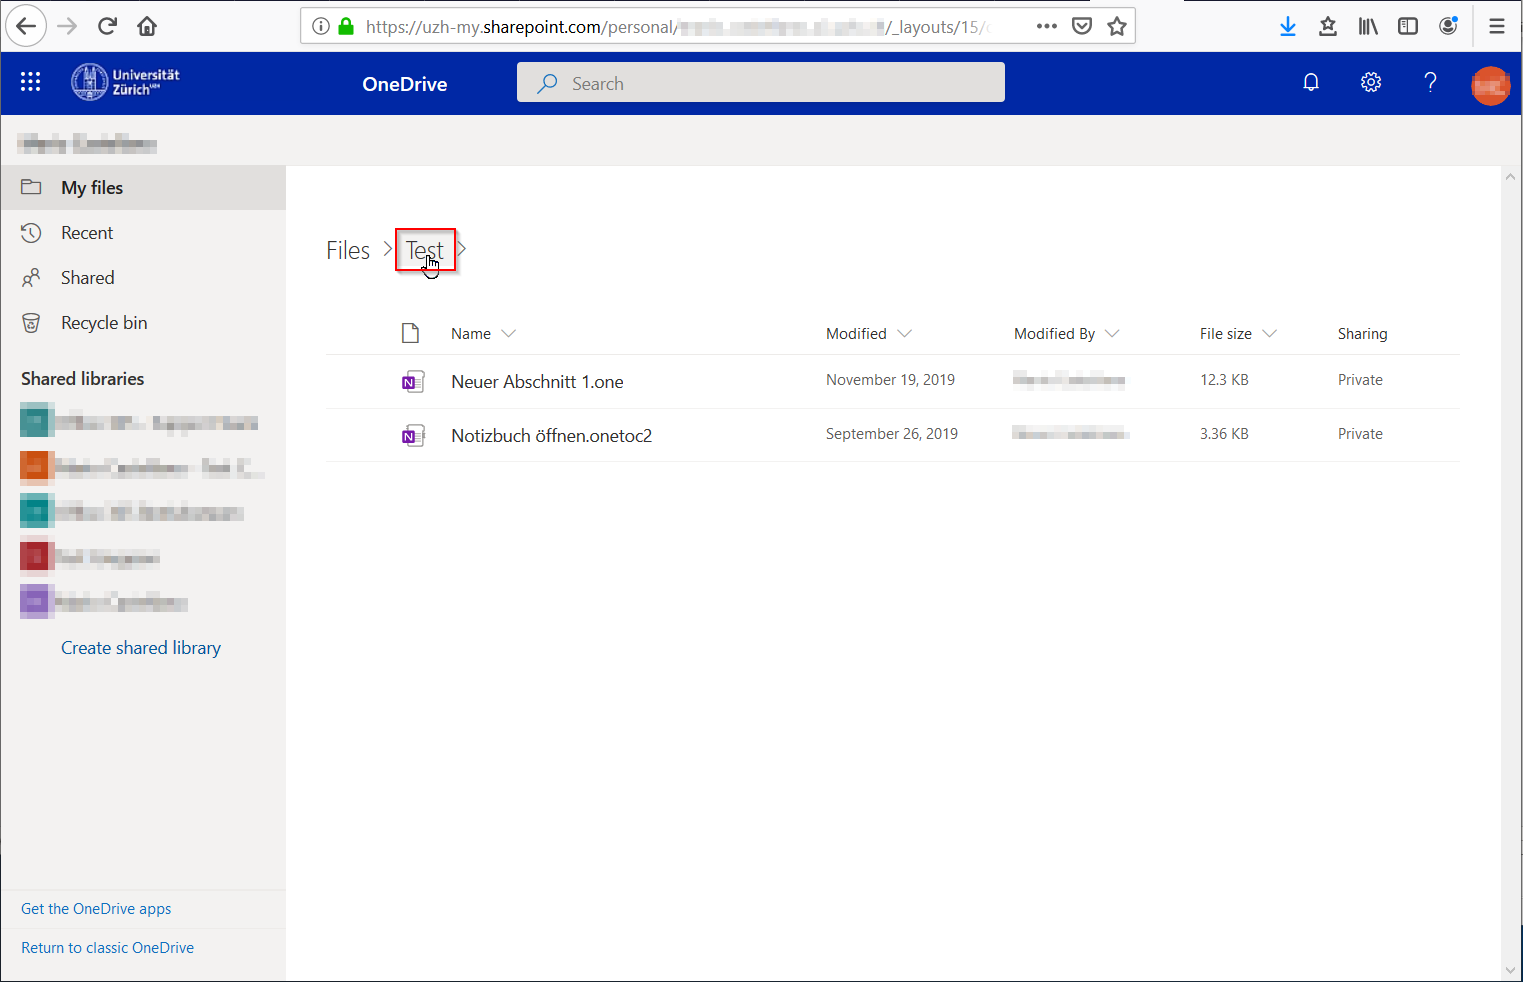Click the 3.36 KB file size
Viewport: 1523px width, 982px height.
pos(1224,433)
